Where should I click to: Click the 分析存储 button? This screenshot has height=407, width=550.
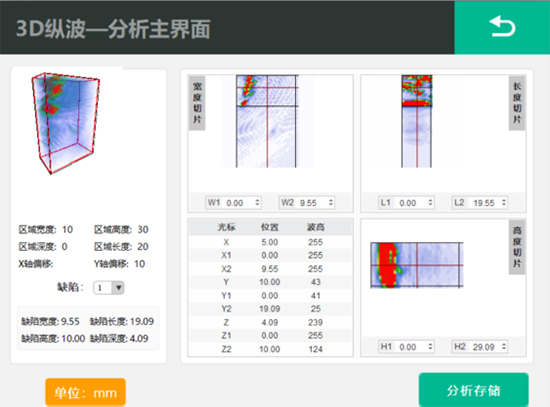tap(474, 390)
